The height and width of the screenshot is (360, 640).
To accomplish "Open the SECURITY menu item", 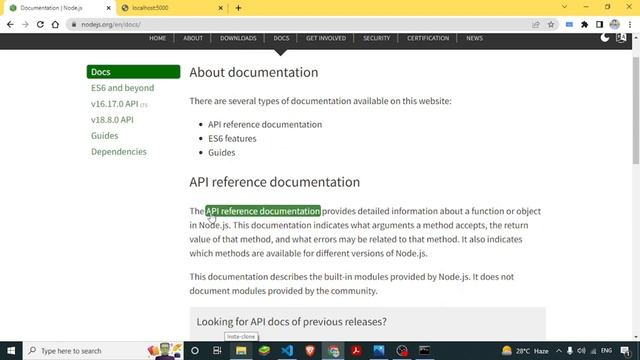I will [377, 38].
